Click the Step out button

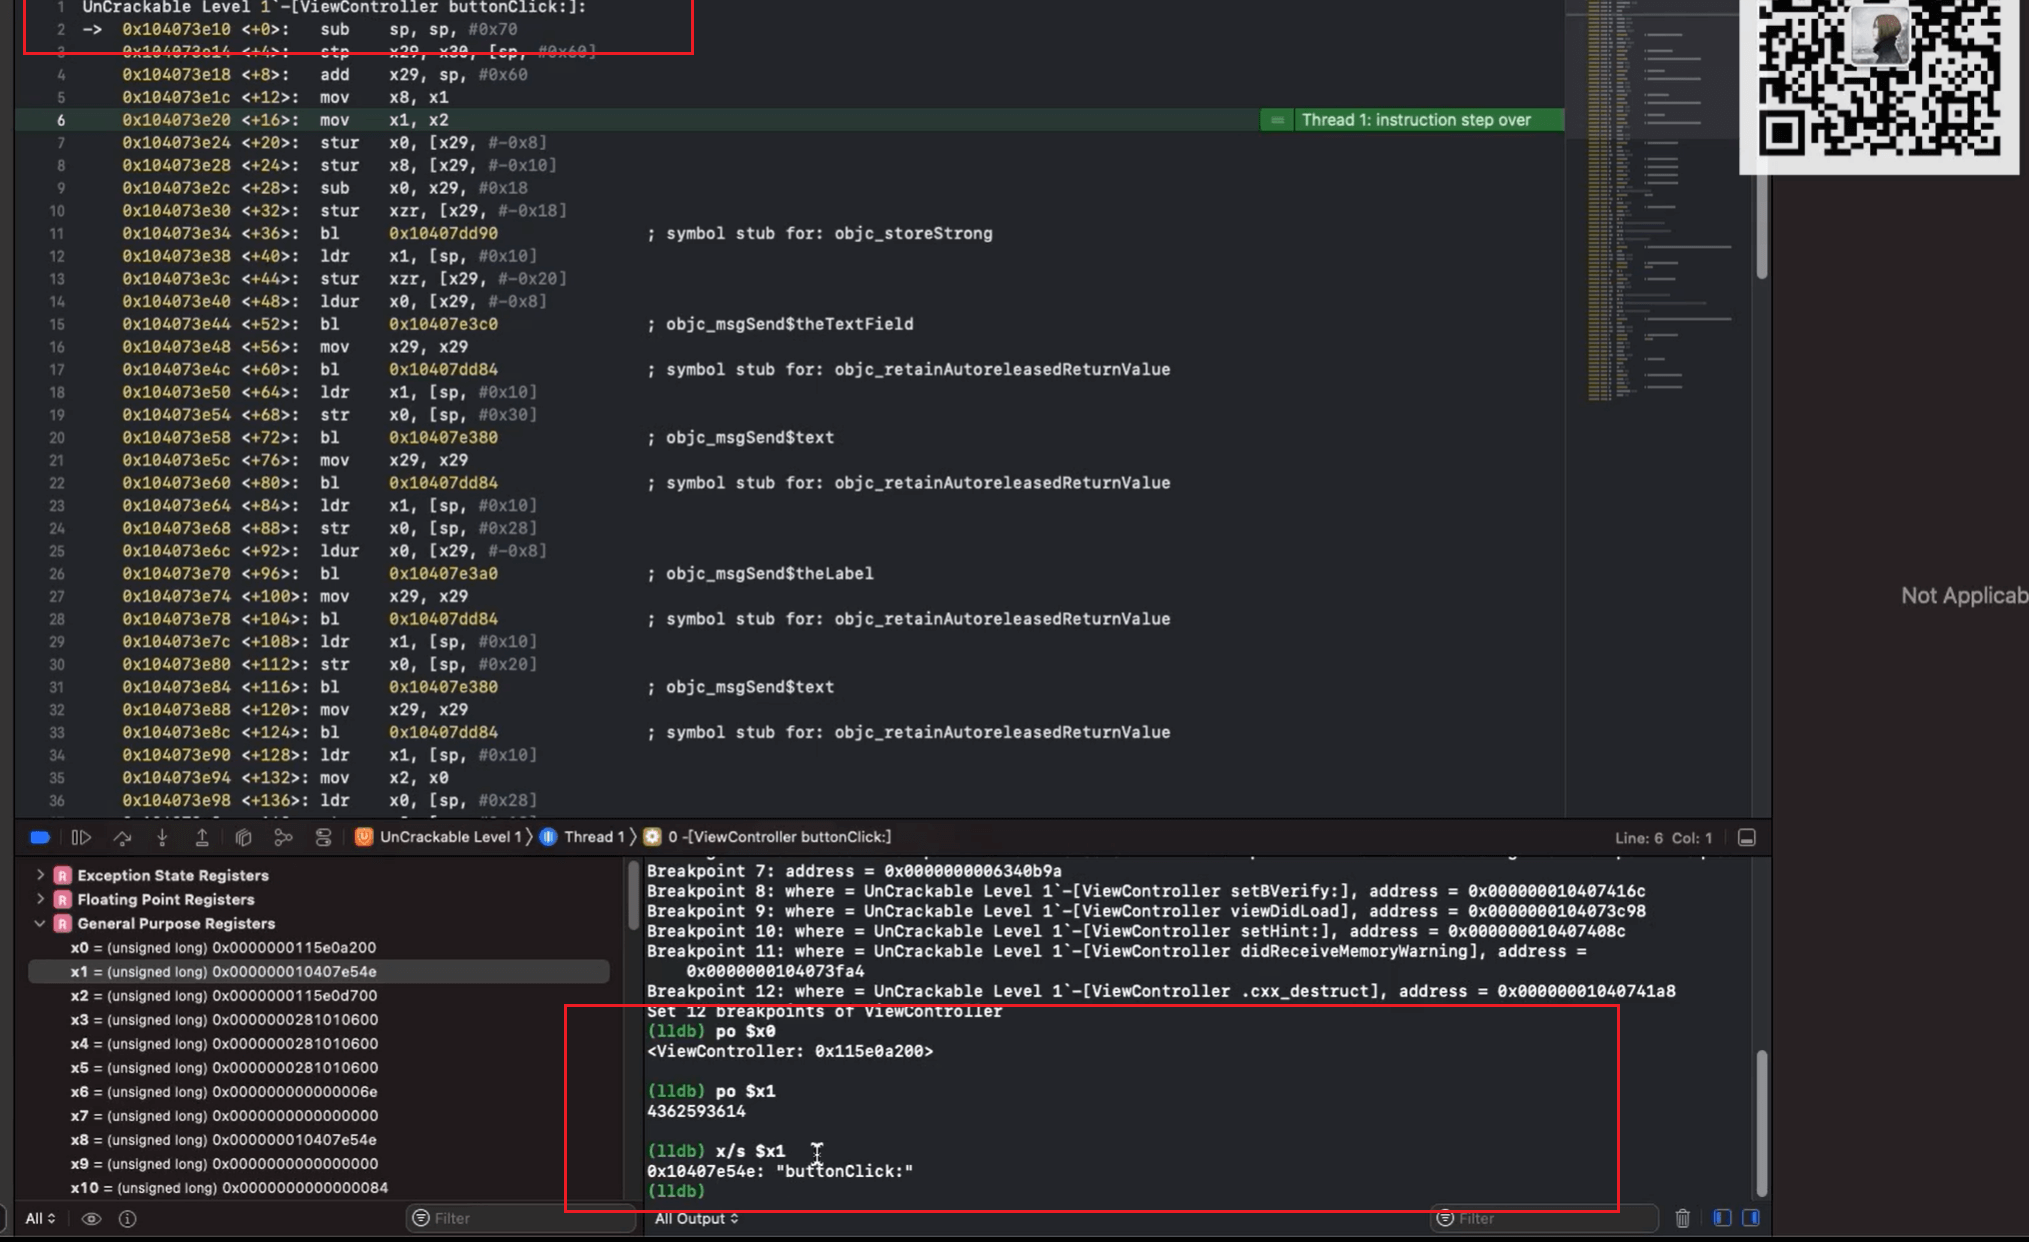[202, 837]
